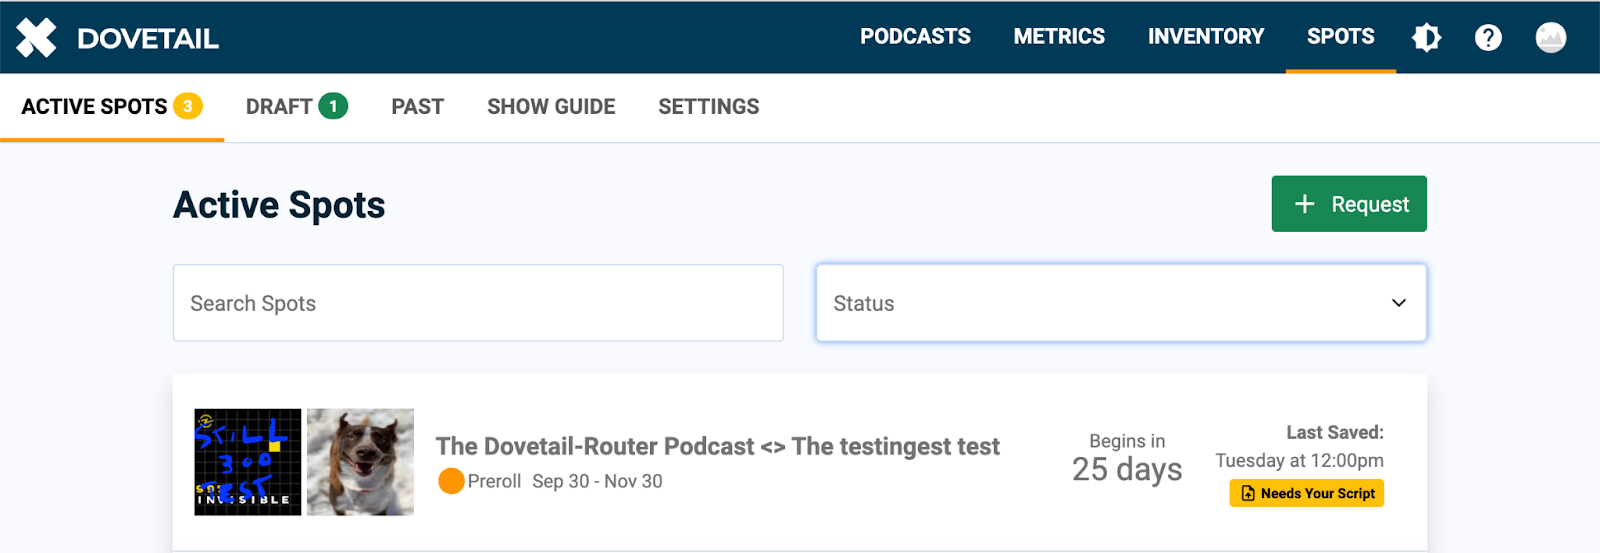This screenshot has height=553, width=1600.
Task: Click the script document icon in badge
Action: coord(1247,494)
